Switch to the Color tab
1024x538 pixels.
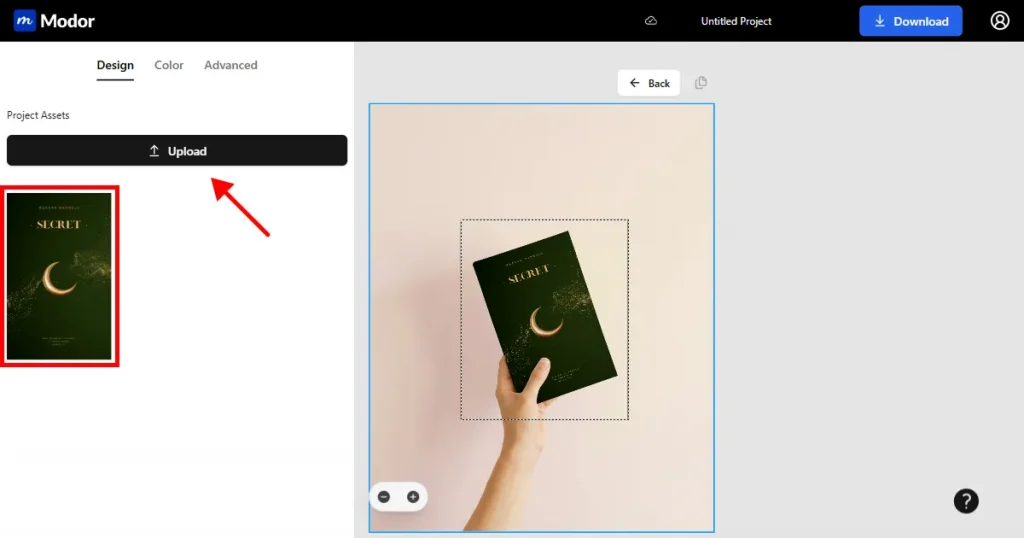pos(168,65)
